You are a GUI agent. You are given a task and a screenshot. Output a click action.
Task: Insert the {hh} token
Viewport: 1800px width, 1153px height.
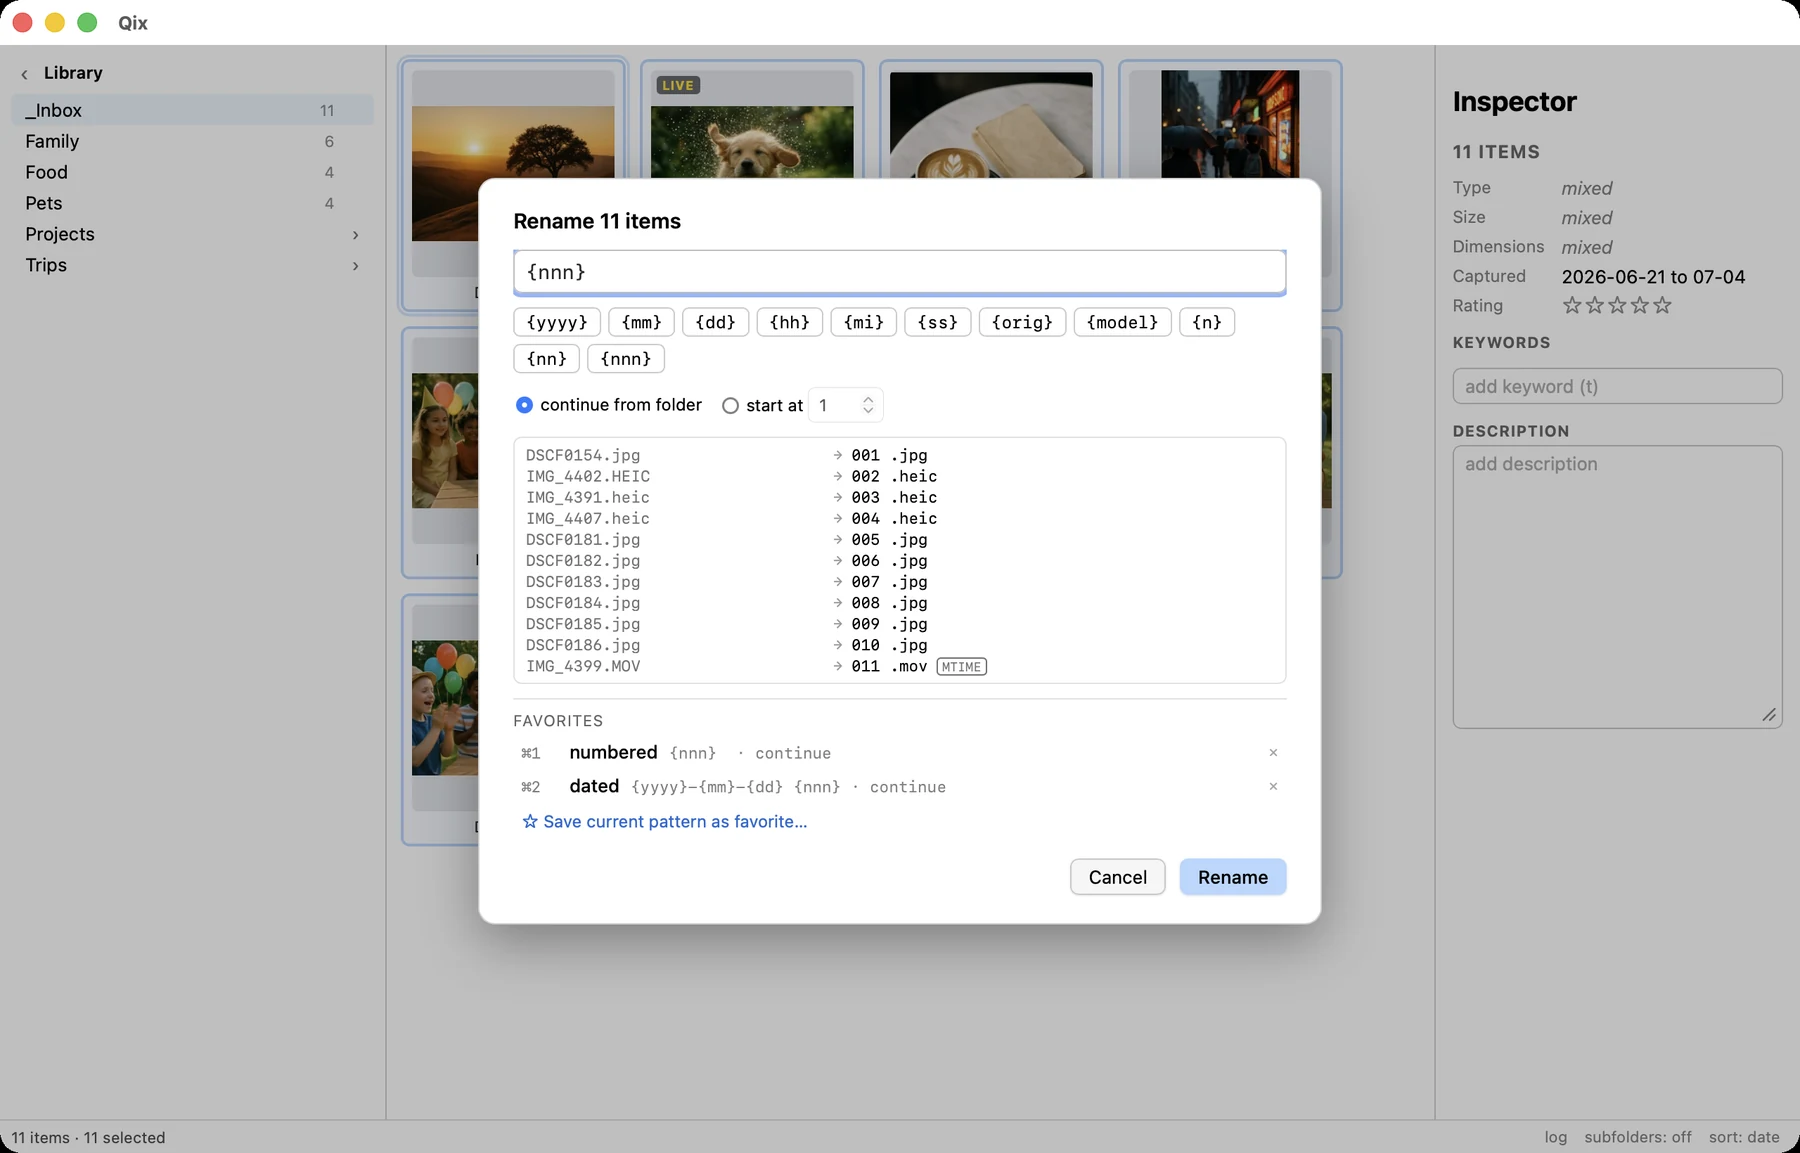pyautogui.click(x=789, y=322)
